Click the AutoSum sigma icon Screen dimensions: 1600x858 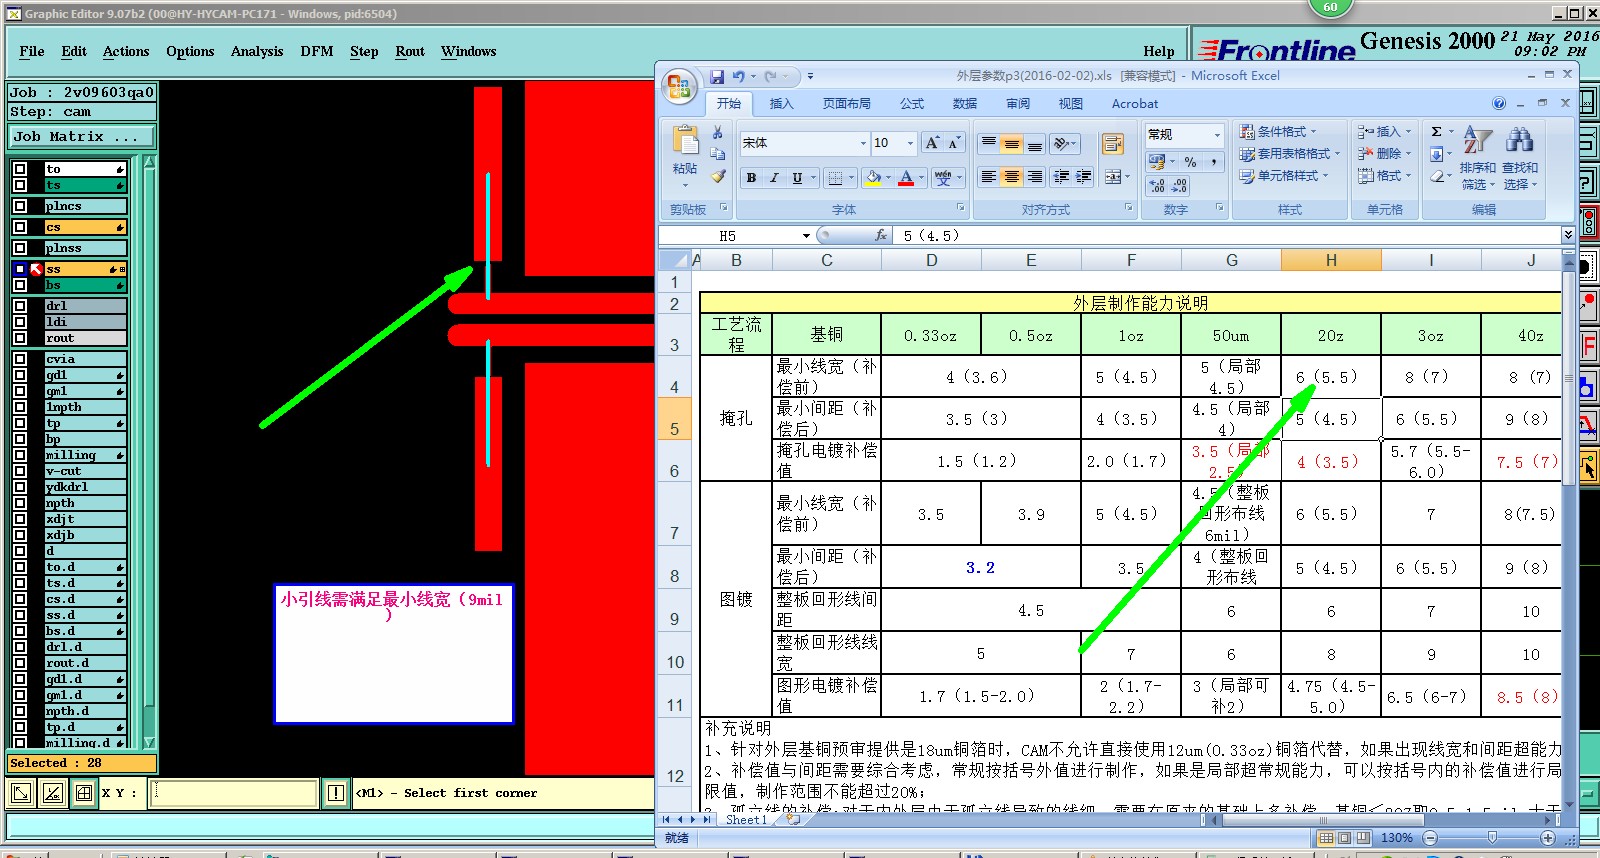tap(1436, 131)
